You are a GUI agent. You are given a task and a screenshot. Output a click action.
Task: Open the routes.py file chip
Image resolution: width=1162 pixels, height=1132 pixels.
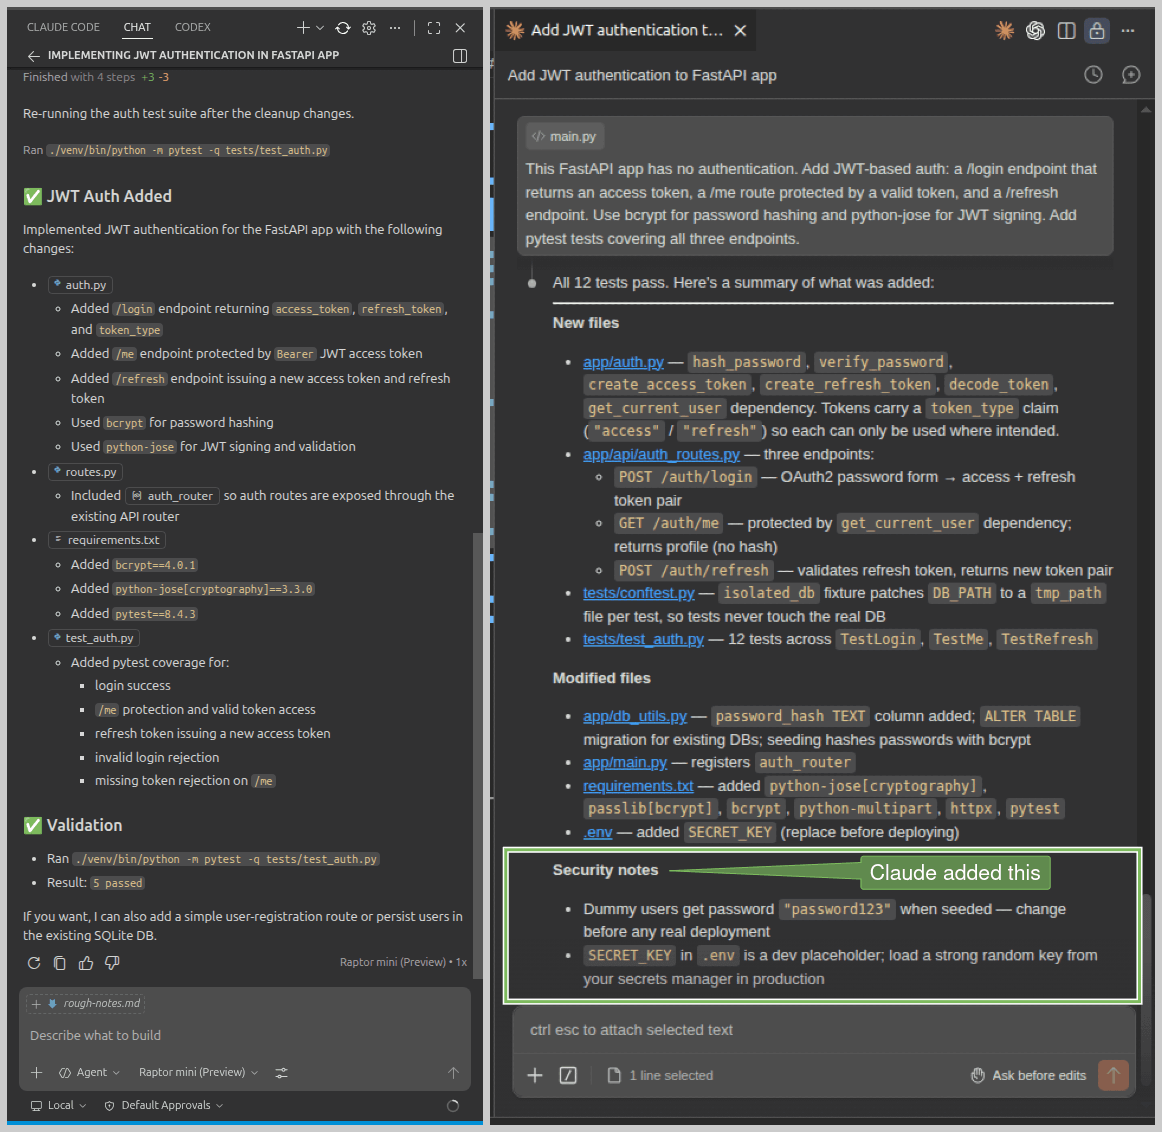[85, 472]
